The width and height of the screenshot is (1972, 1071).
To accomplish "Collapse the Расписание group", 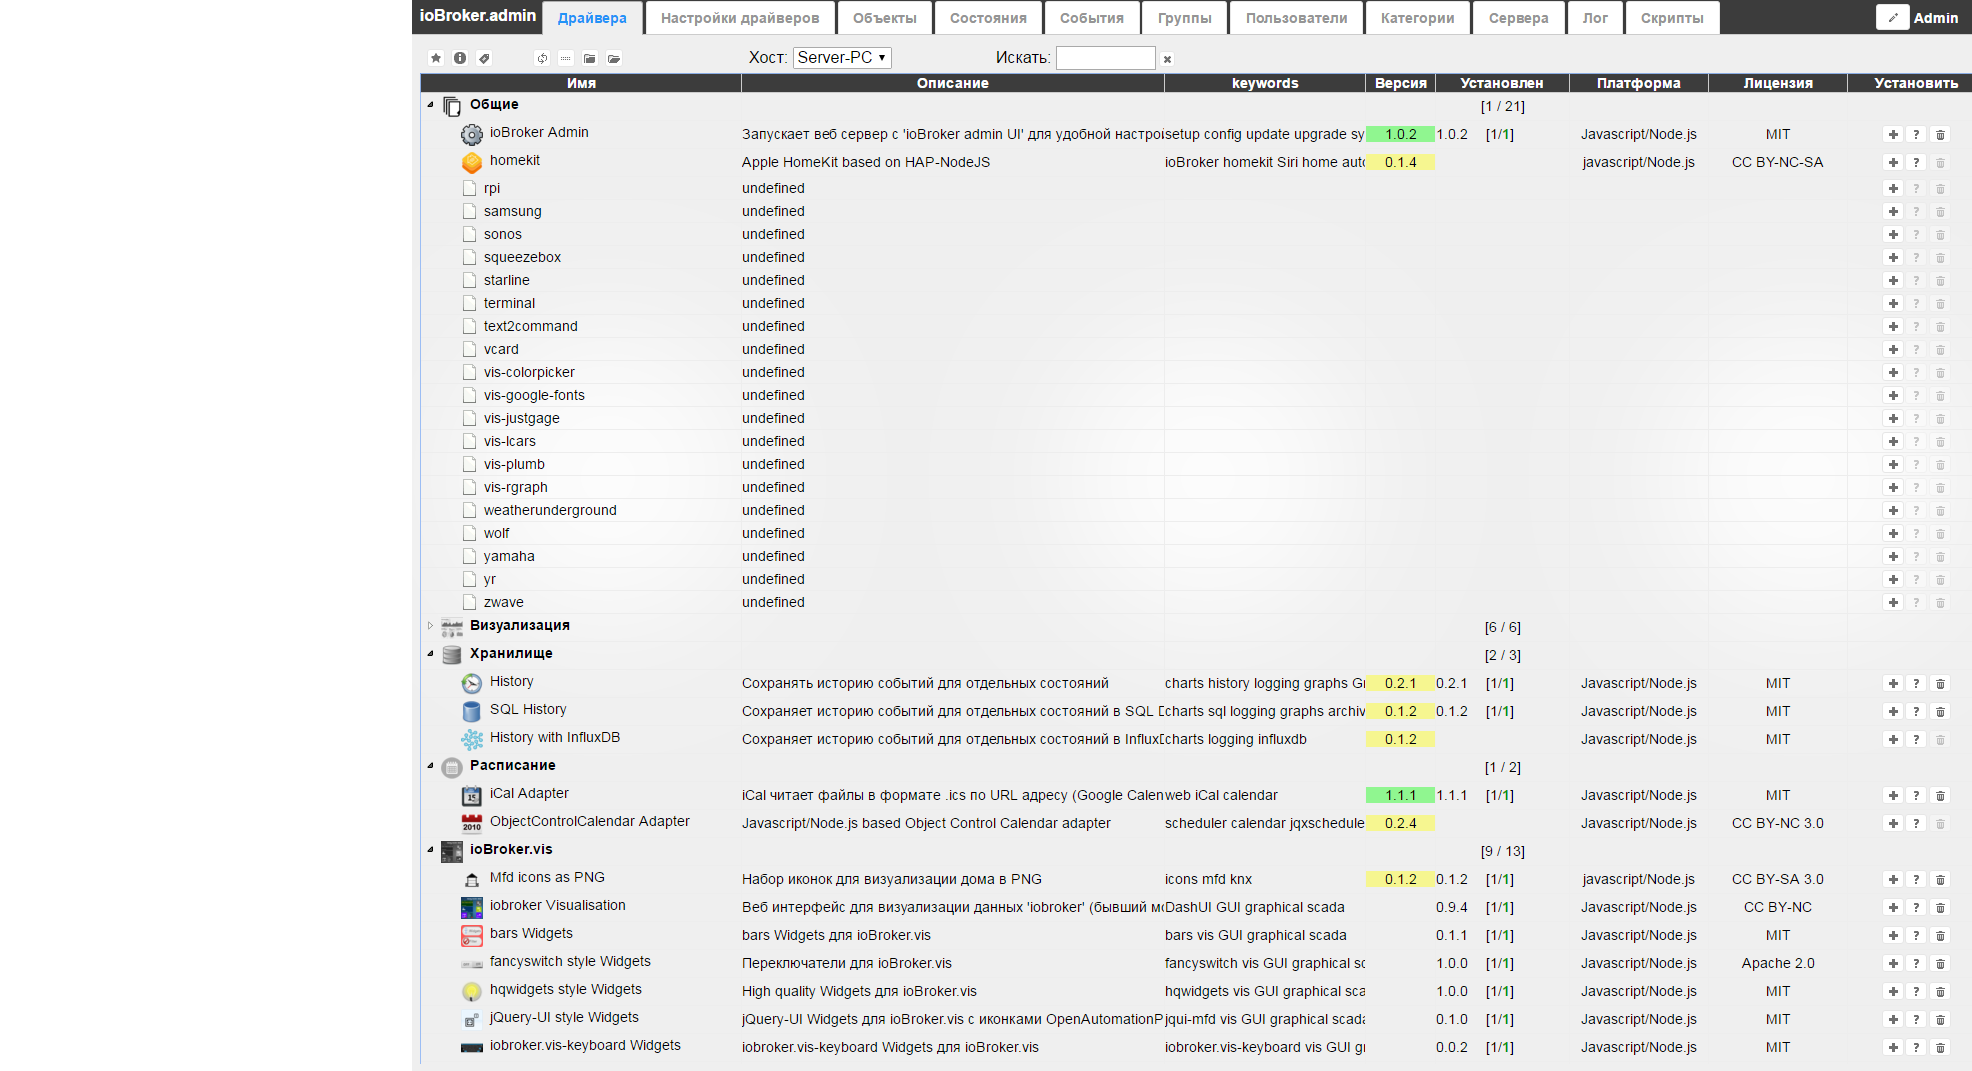I will coord(431,766).
